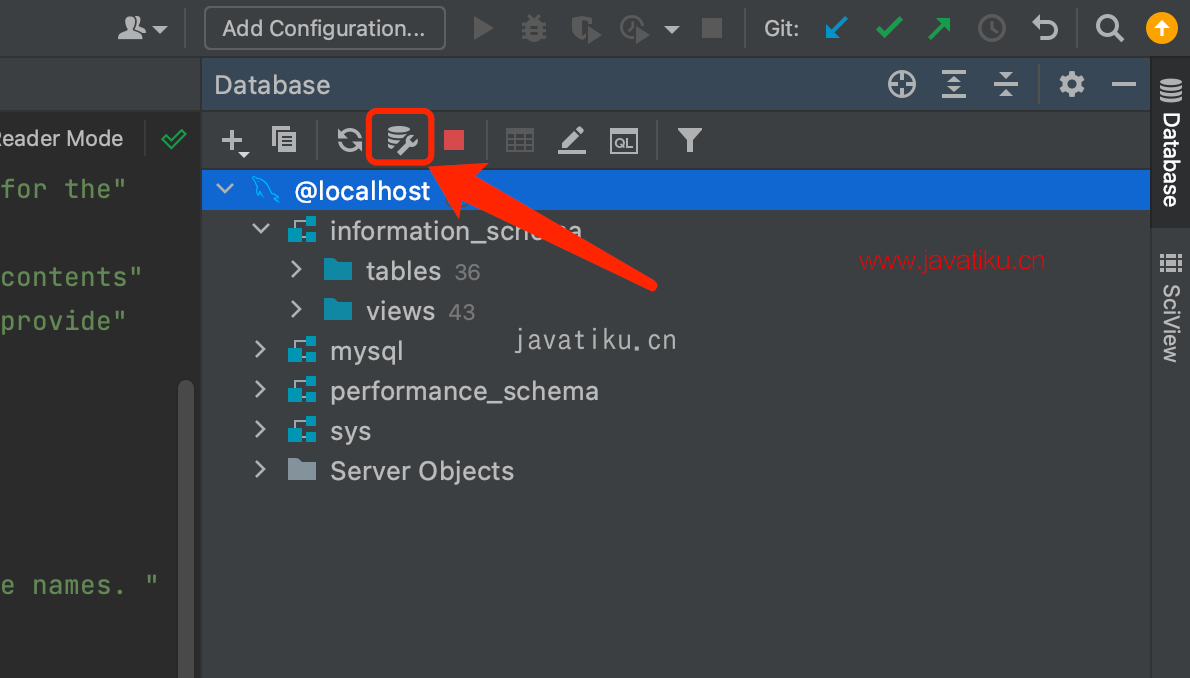The width and height of the screenshot is (1190, 678).
Task: Open Database panel settings gear
Action: point(1072,84)
